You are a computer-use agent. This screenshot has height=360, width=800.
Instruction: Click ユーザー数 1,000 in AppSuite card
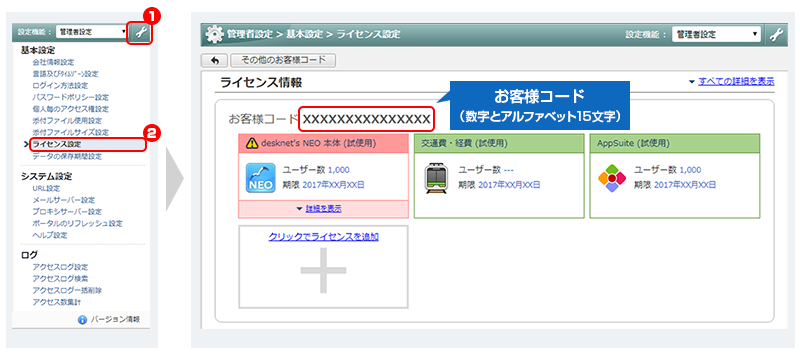coord(667,170)
